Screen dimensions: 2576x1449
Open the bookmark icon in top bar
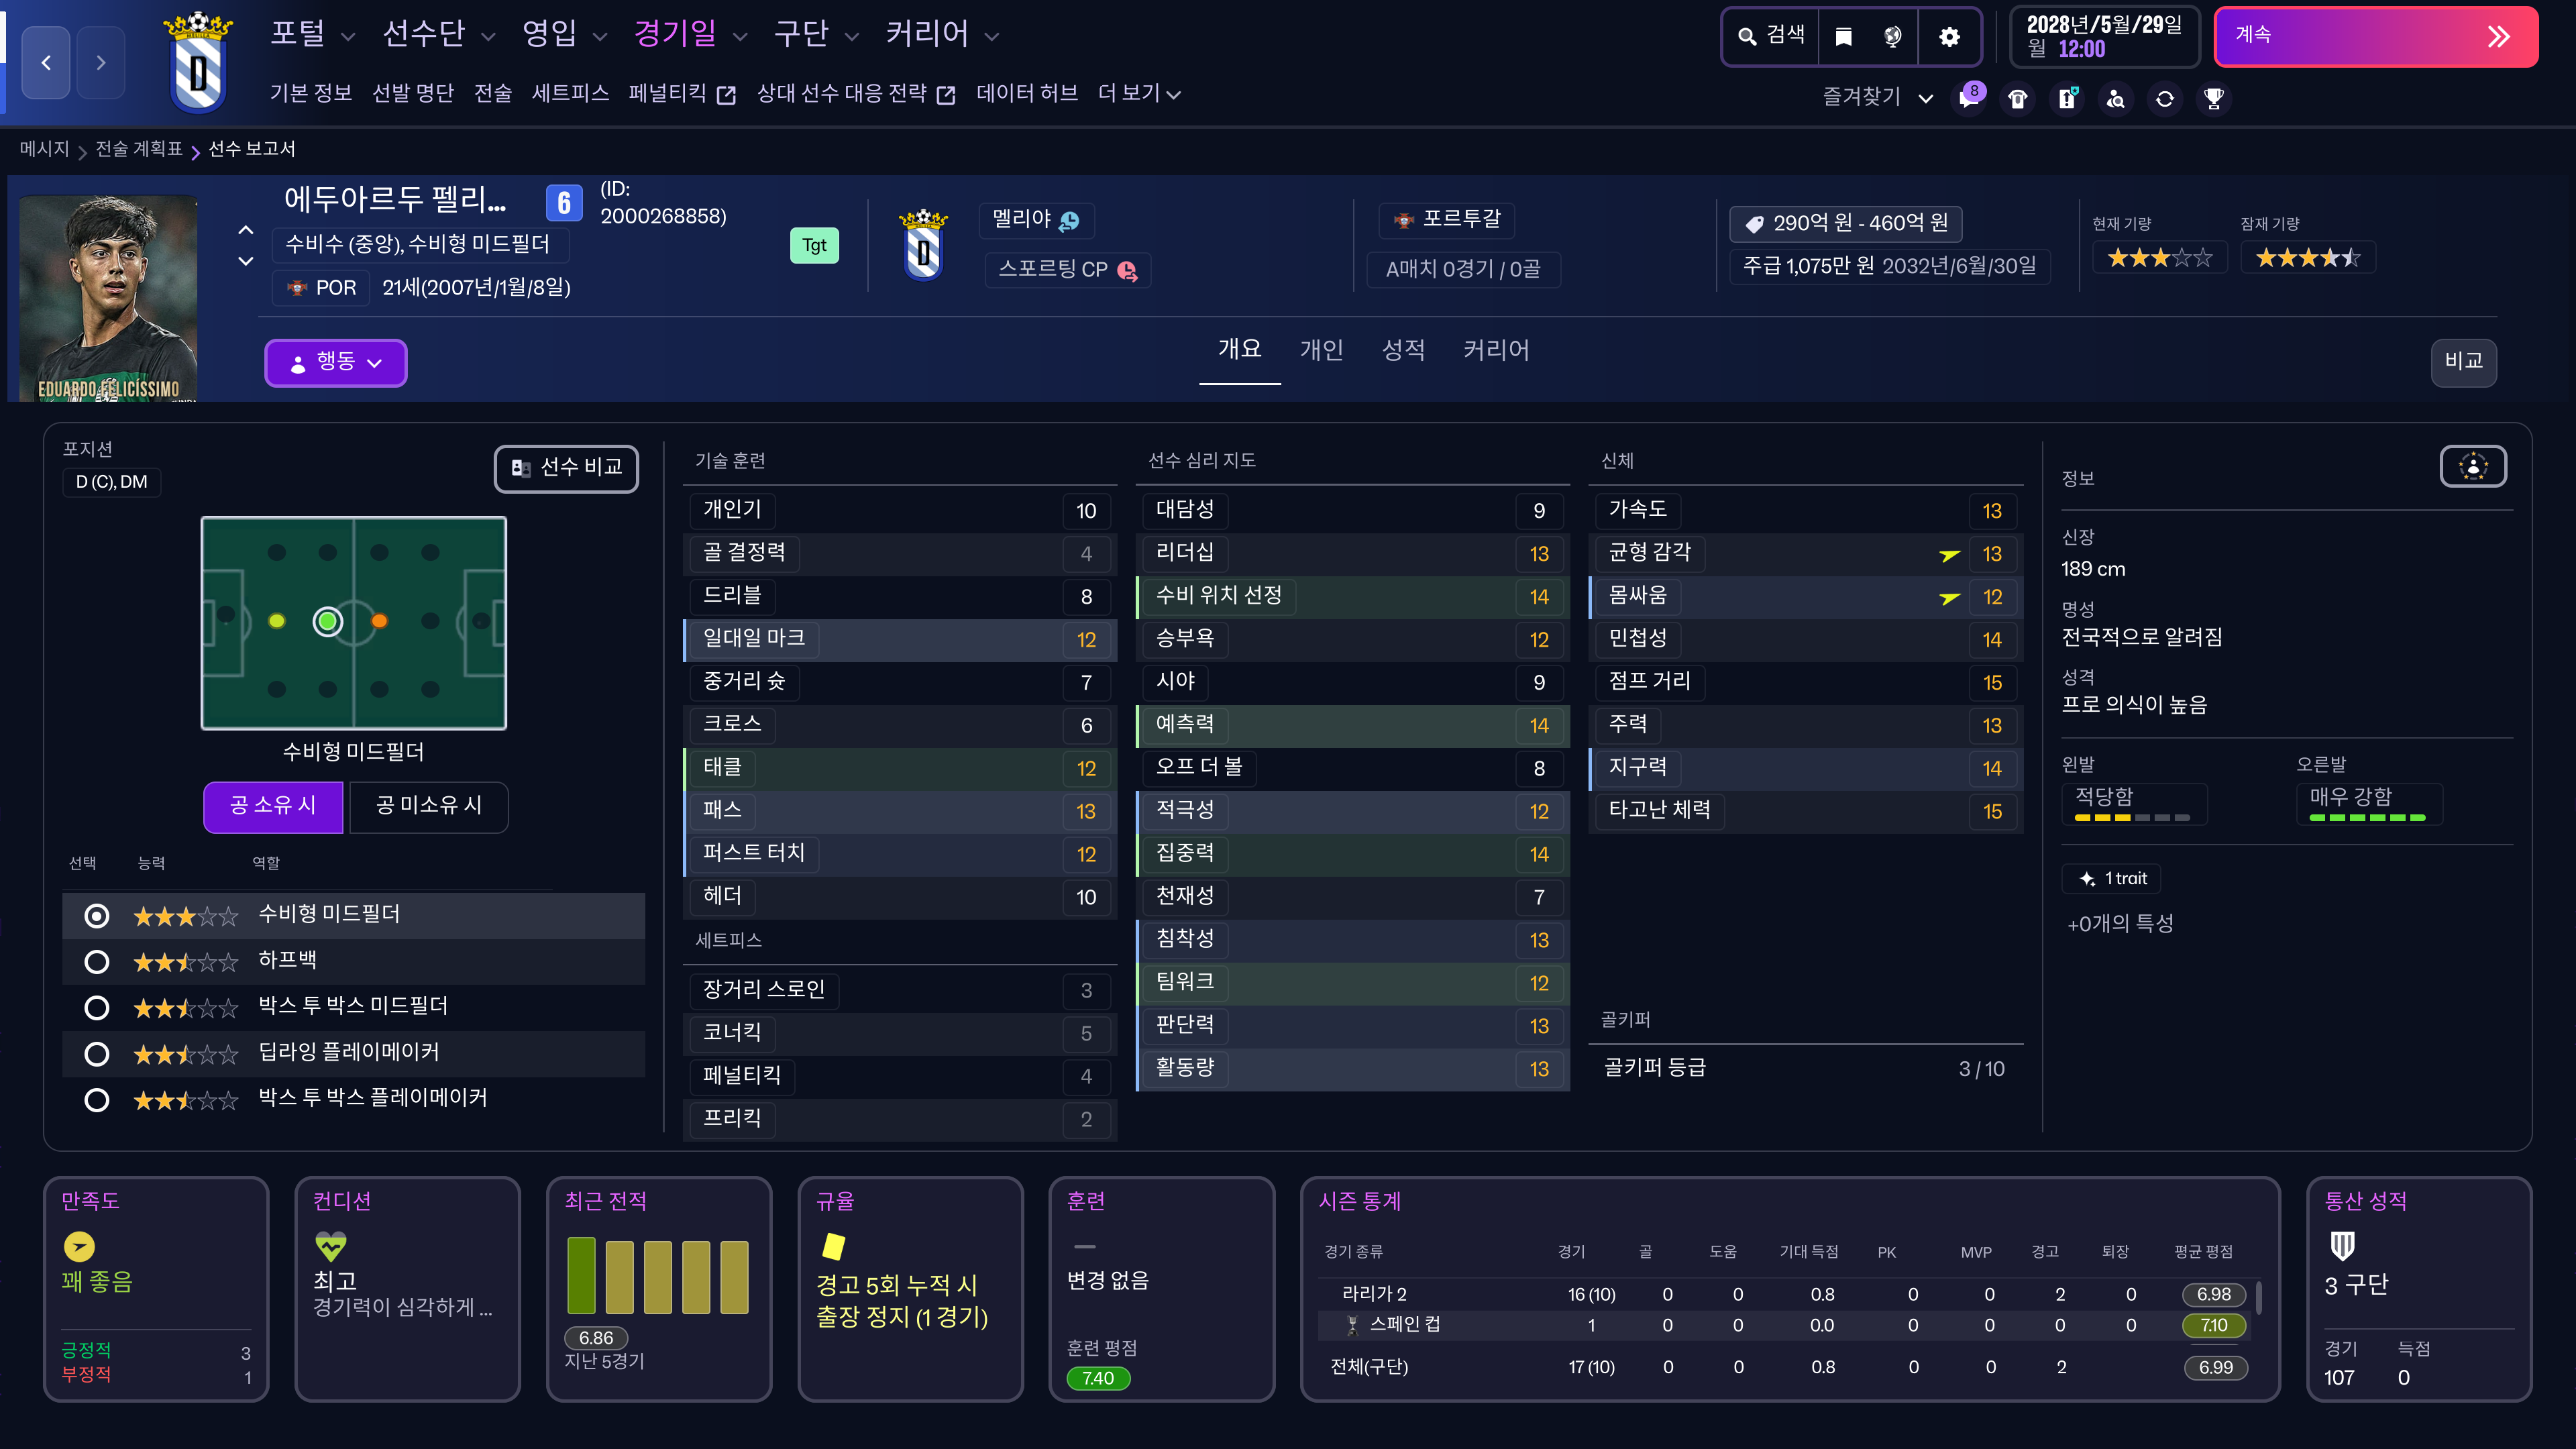(x=1843, y=37)
